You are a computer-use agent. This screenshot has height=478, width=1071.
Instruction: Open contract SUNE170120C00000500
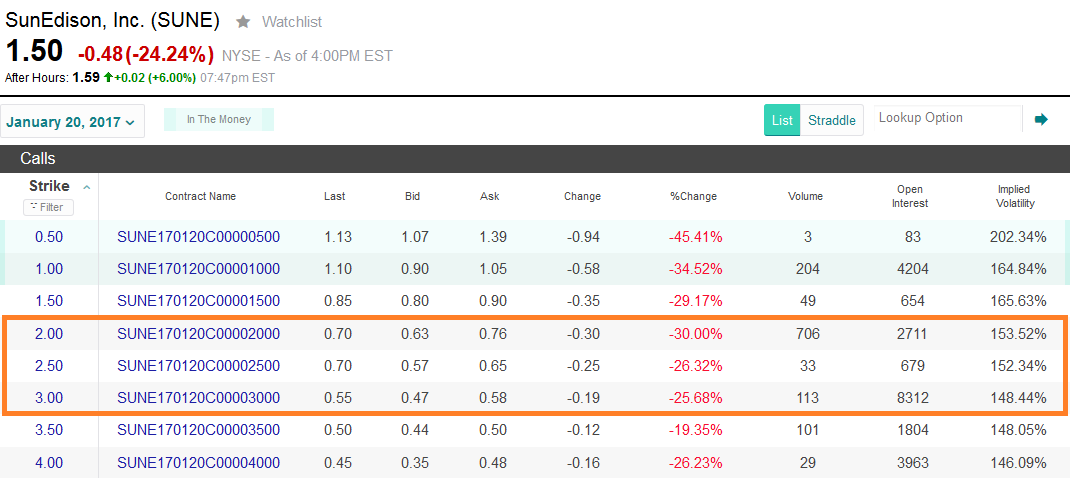[x=199, y=237]
